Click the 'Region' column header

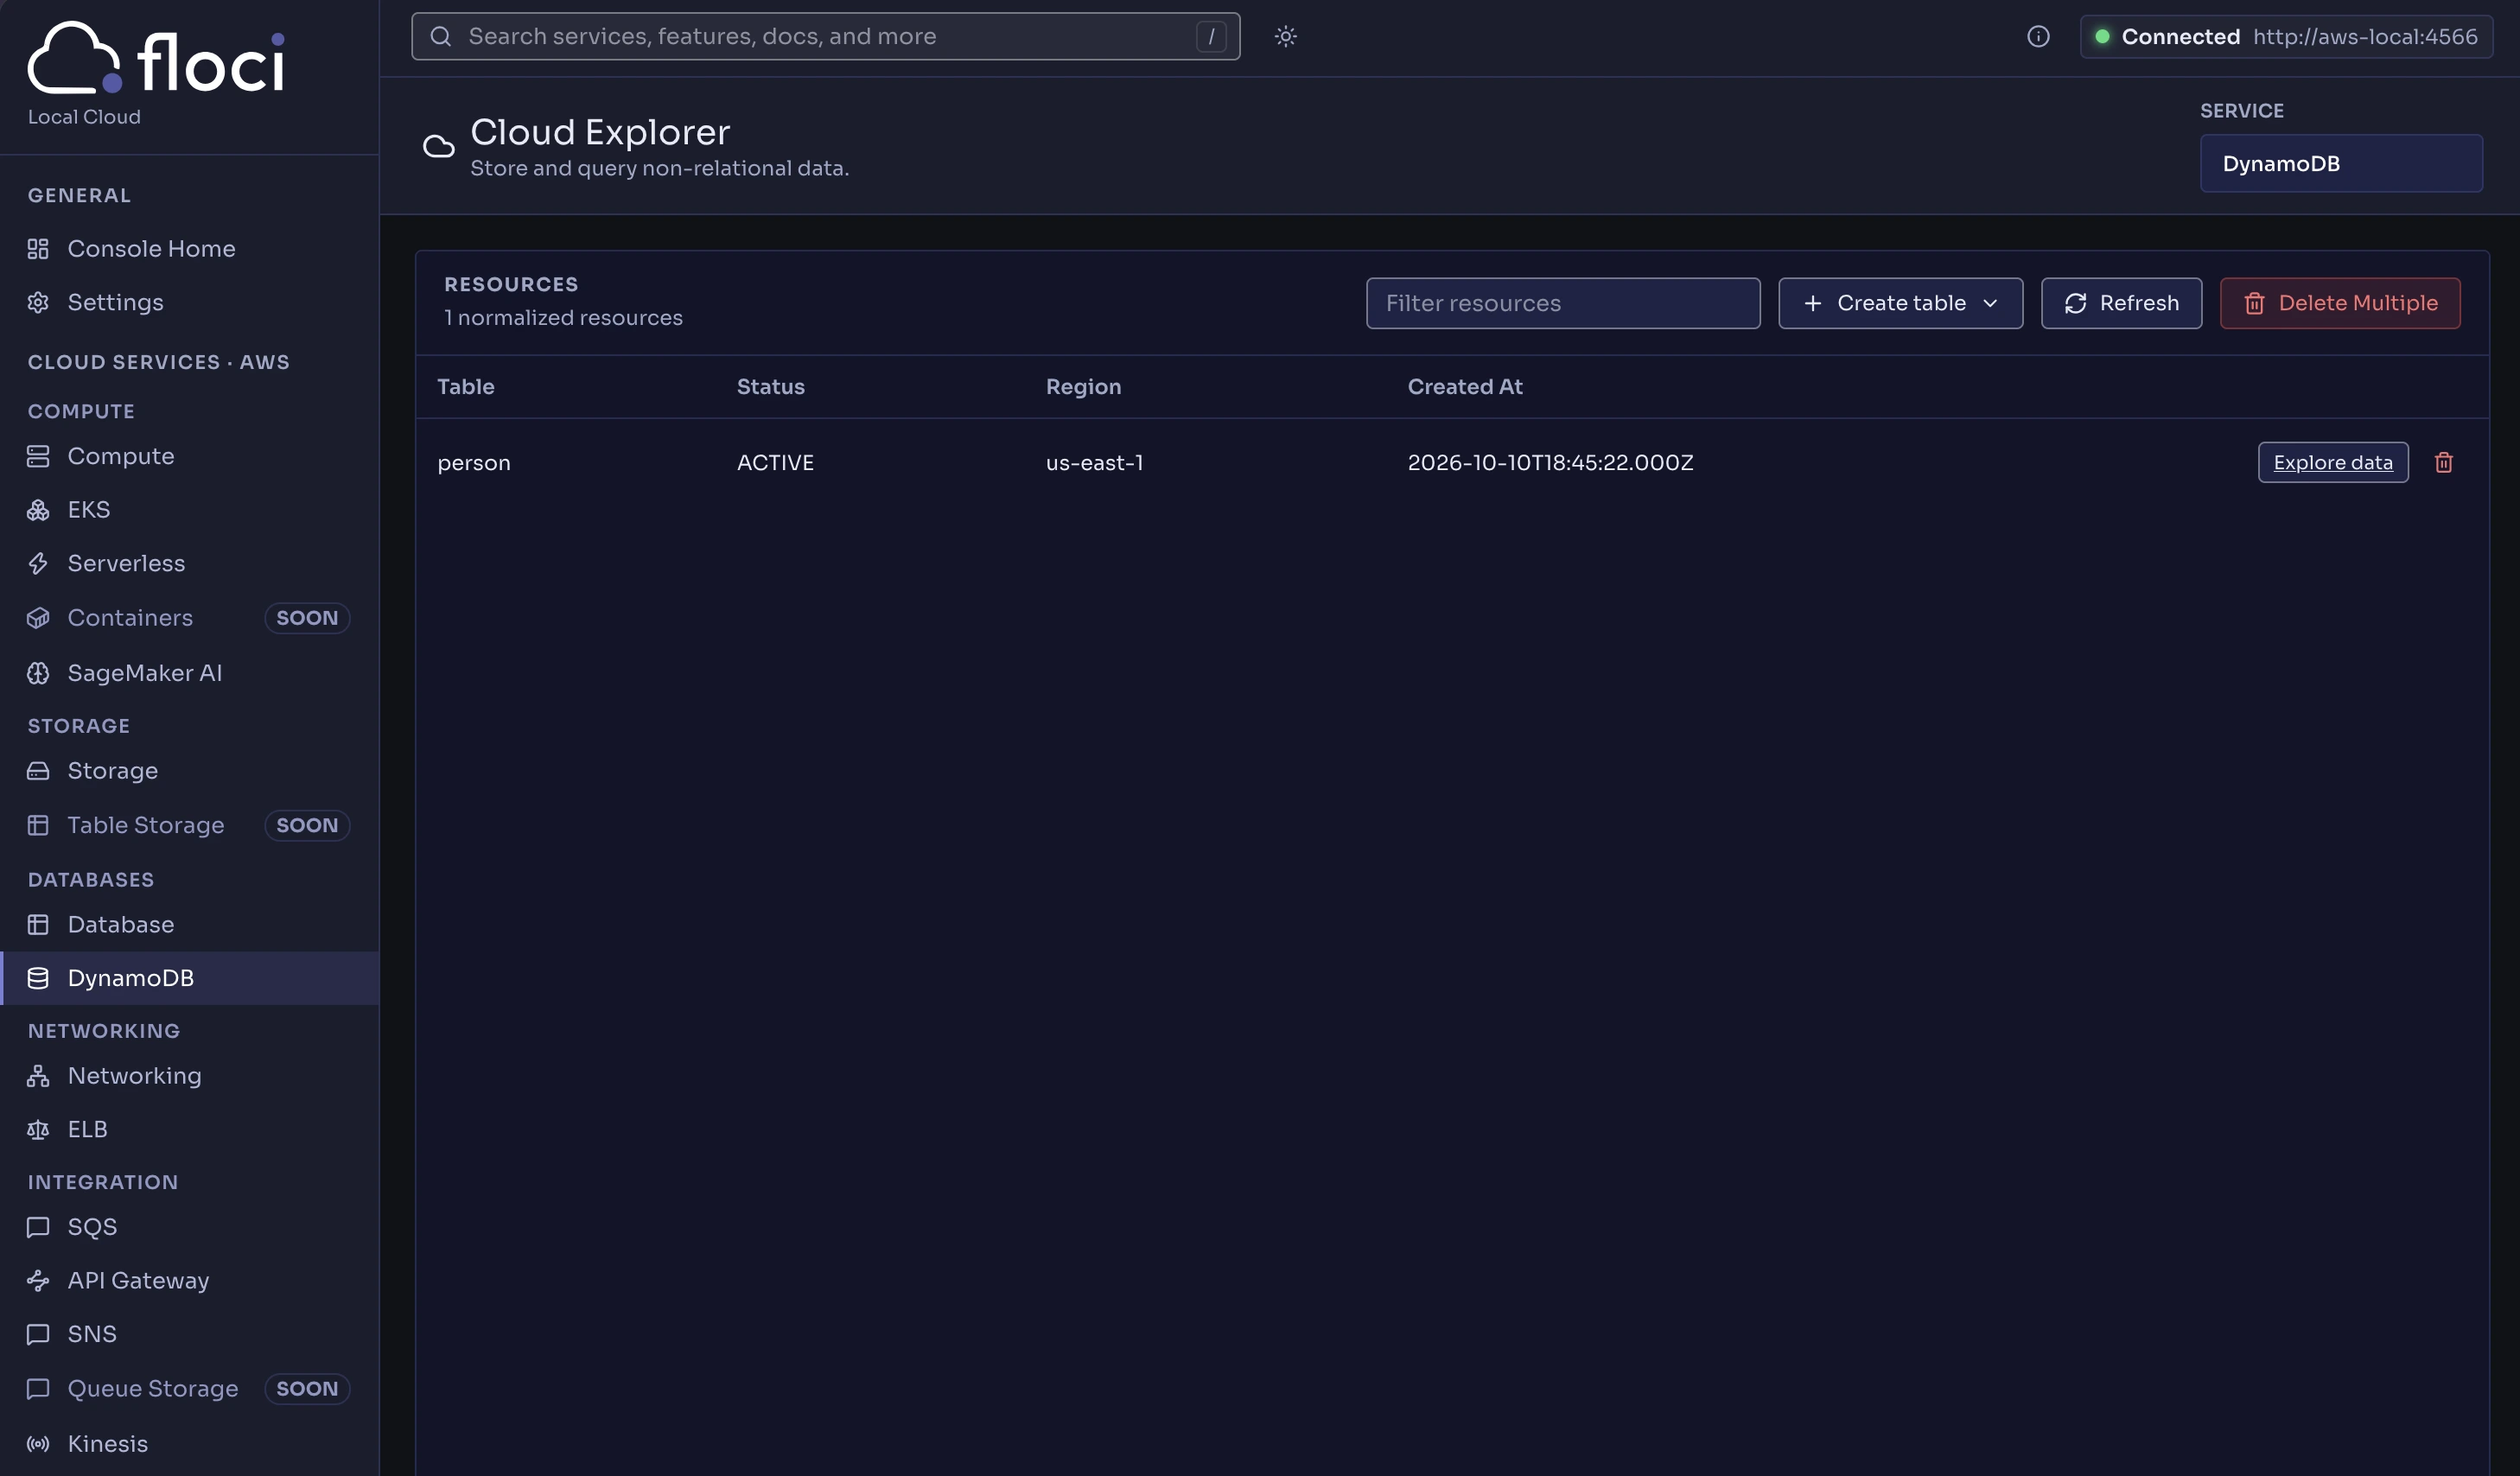1083,387
